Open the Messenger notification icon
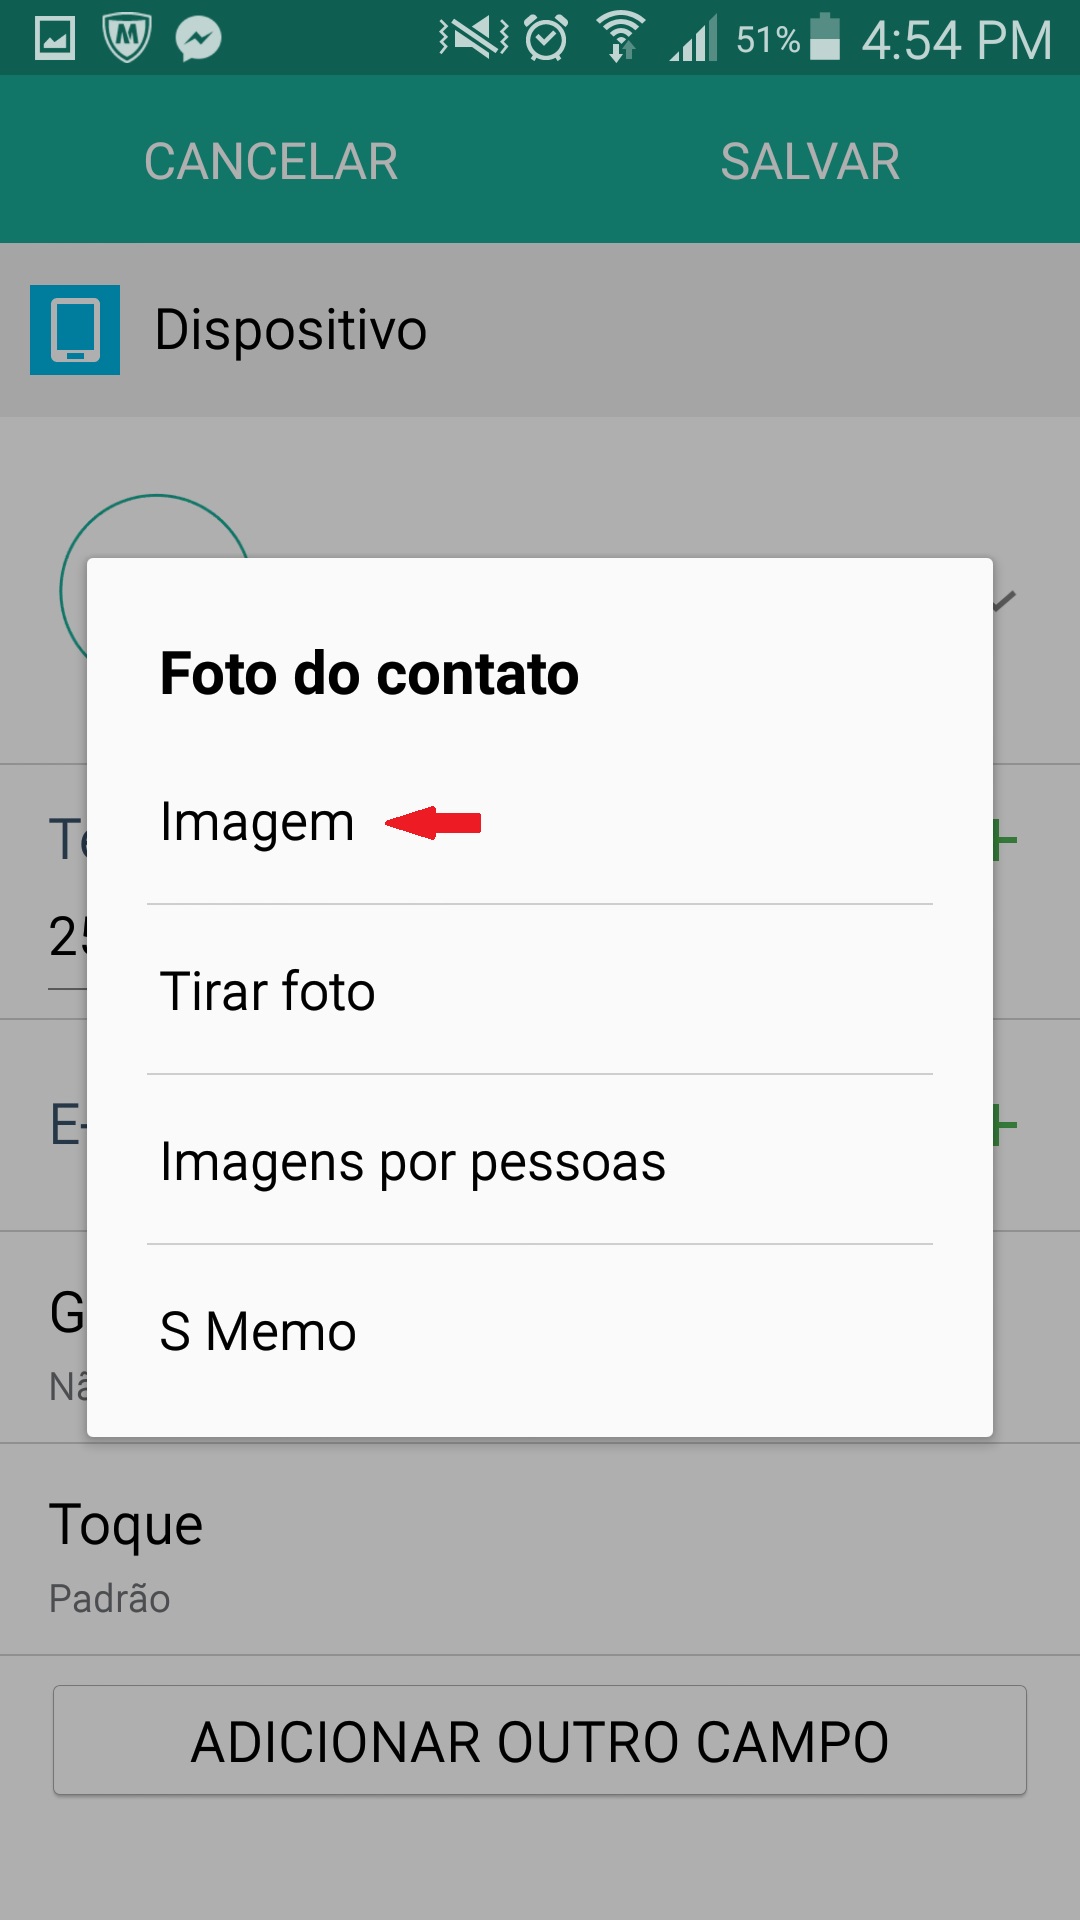 point(198,39)
